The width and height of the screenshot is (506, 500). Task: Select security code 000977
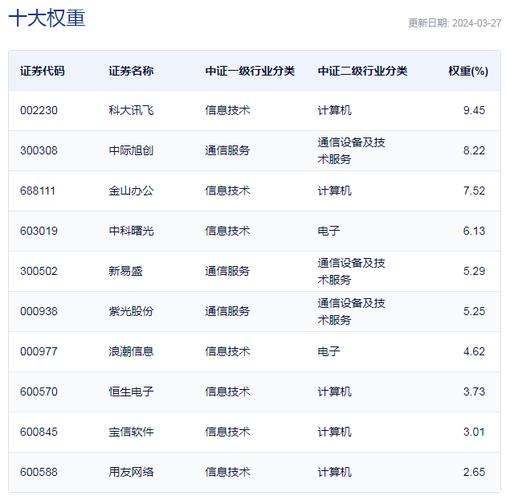click(39, 351)
